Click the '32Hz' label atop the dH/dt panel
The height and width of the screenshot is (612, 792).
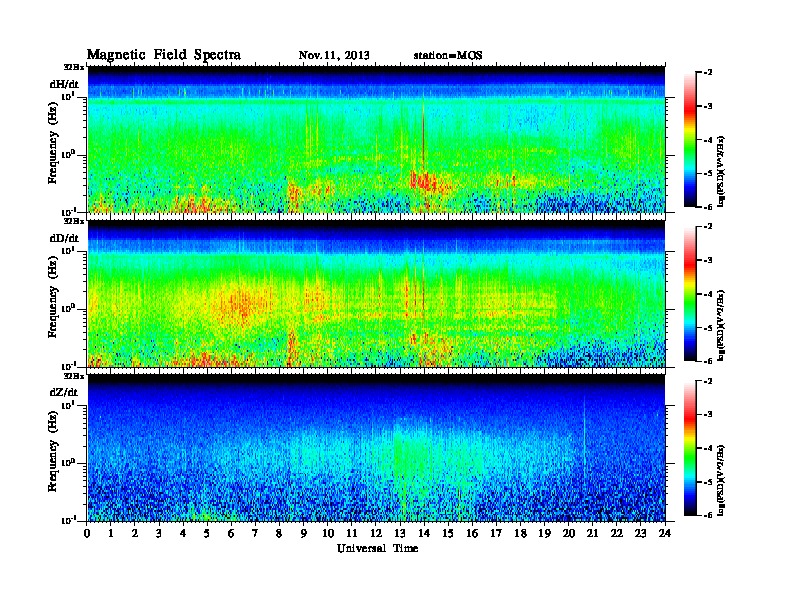coord(73,67)
